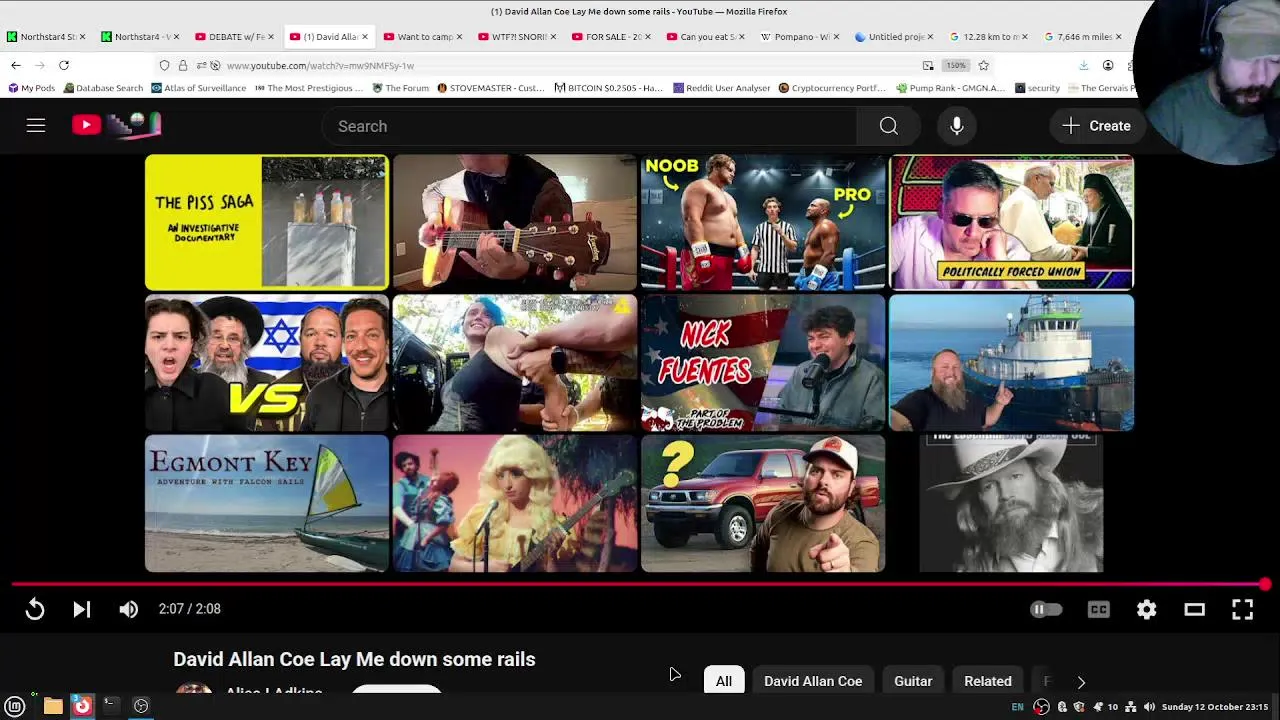Open Cryptocurrency Portfolio bookmark
1280x720 pixels.
pos(832,88)
